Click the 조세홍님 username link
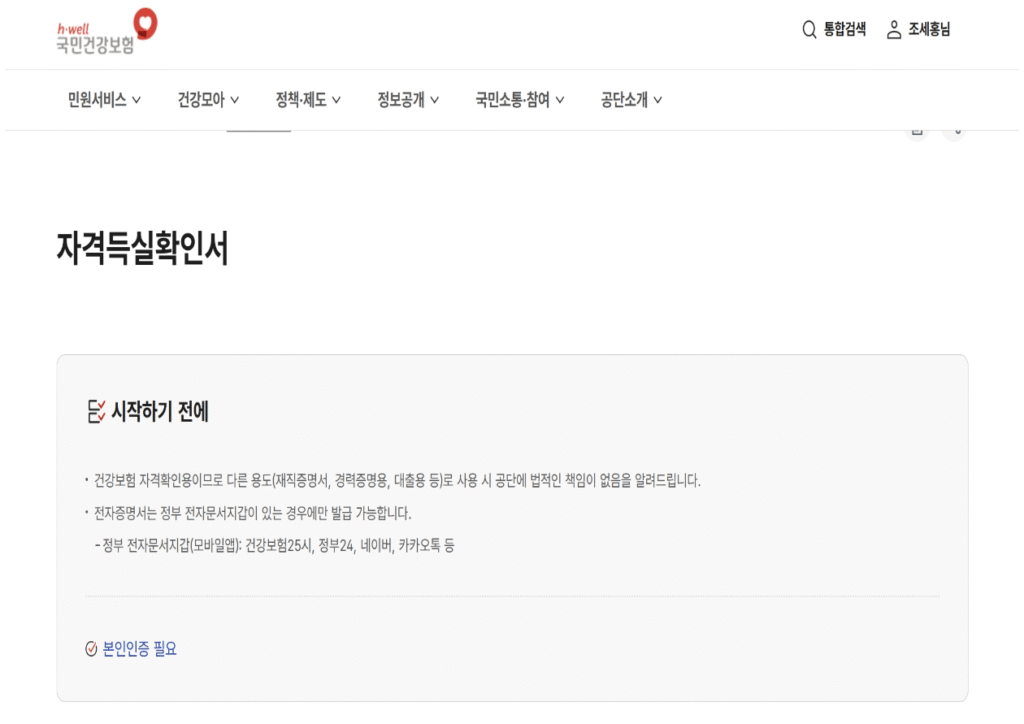 (929, 30)
